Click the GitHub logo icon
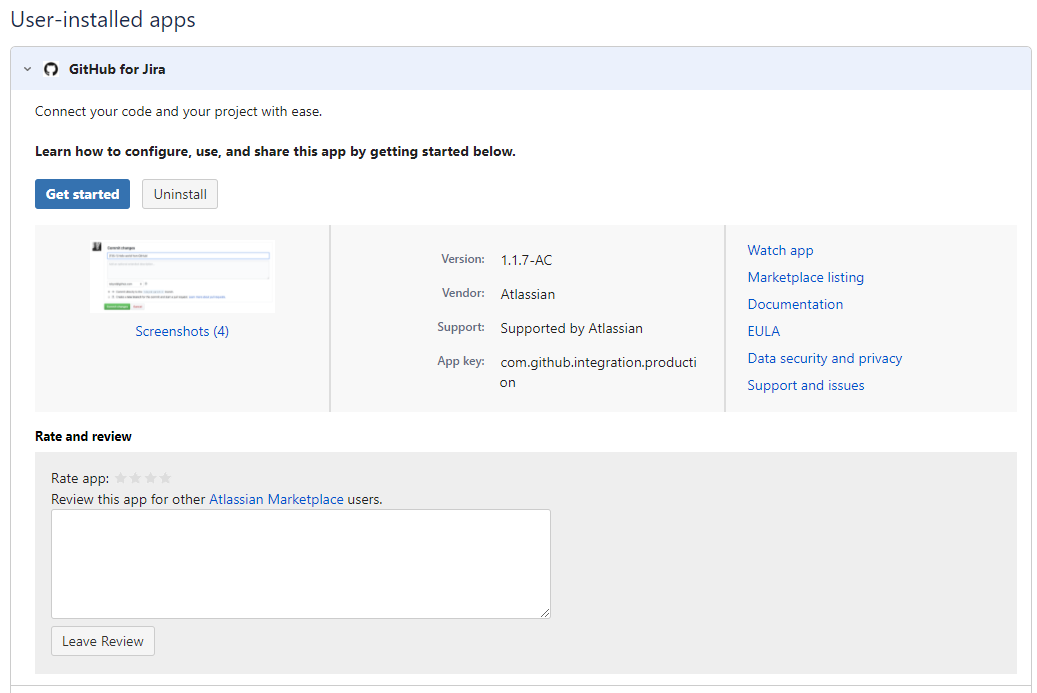The width and height of the screenshot is (1037, 693). coord(50,68)
